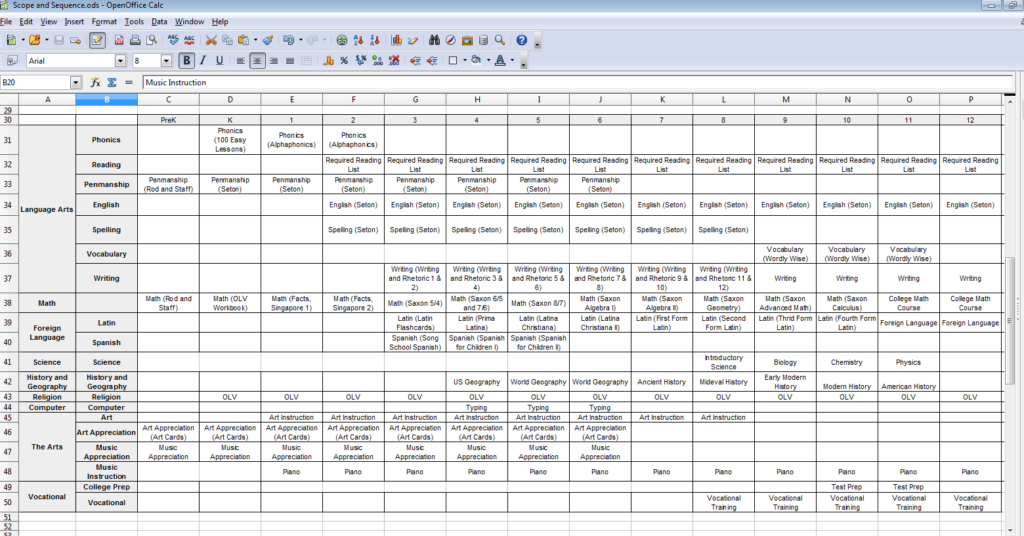The width and height of the screenshot is (1024, 536).
Task: Open the Zoom magnifier
Action: [x=500, y=40]
